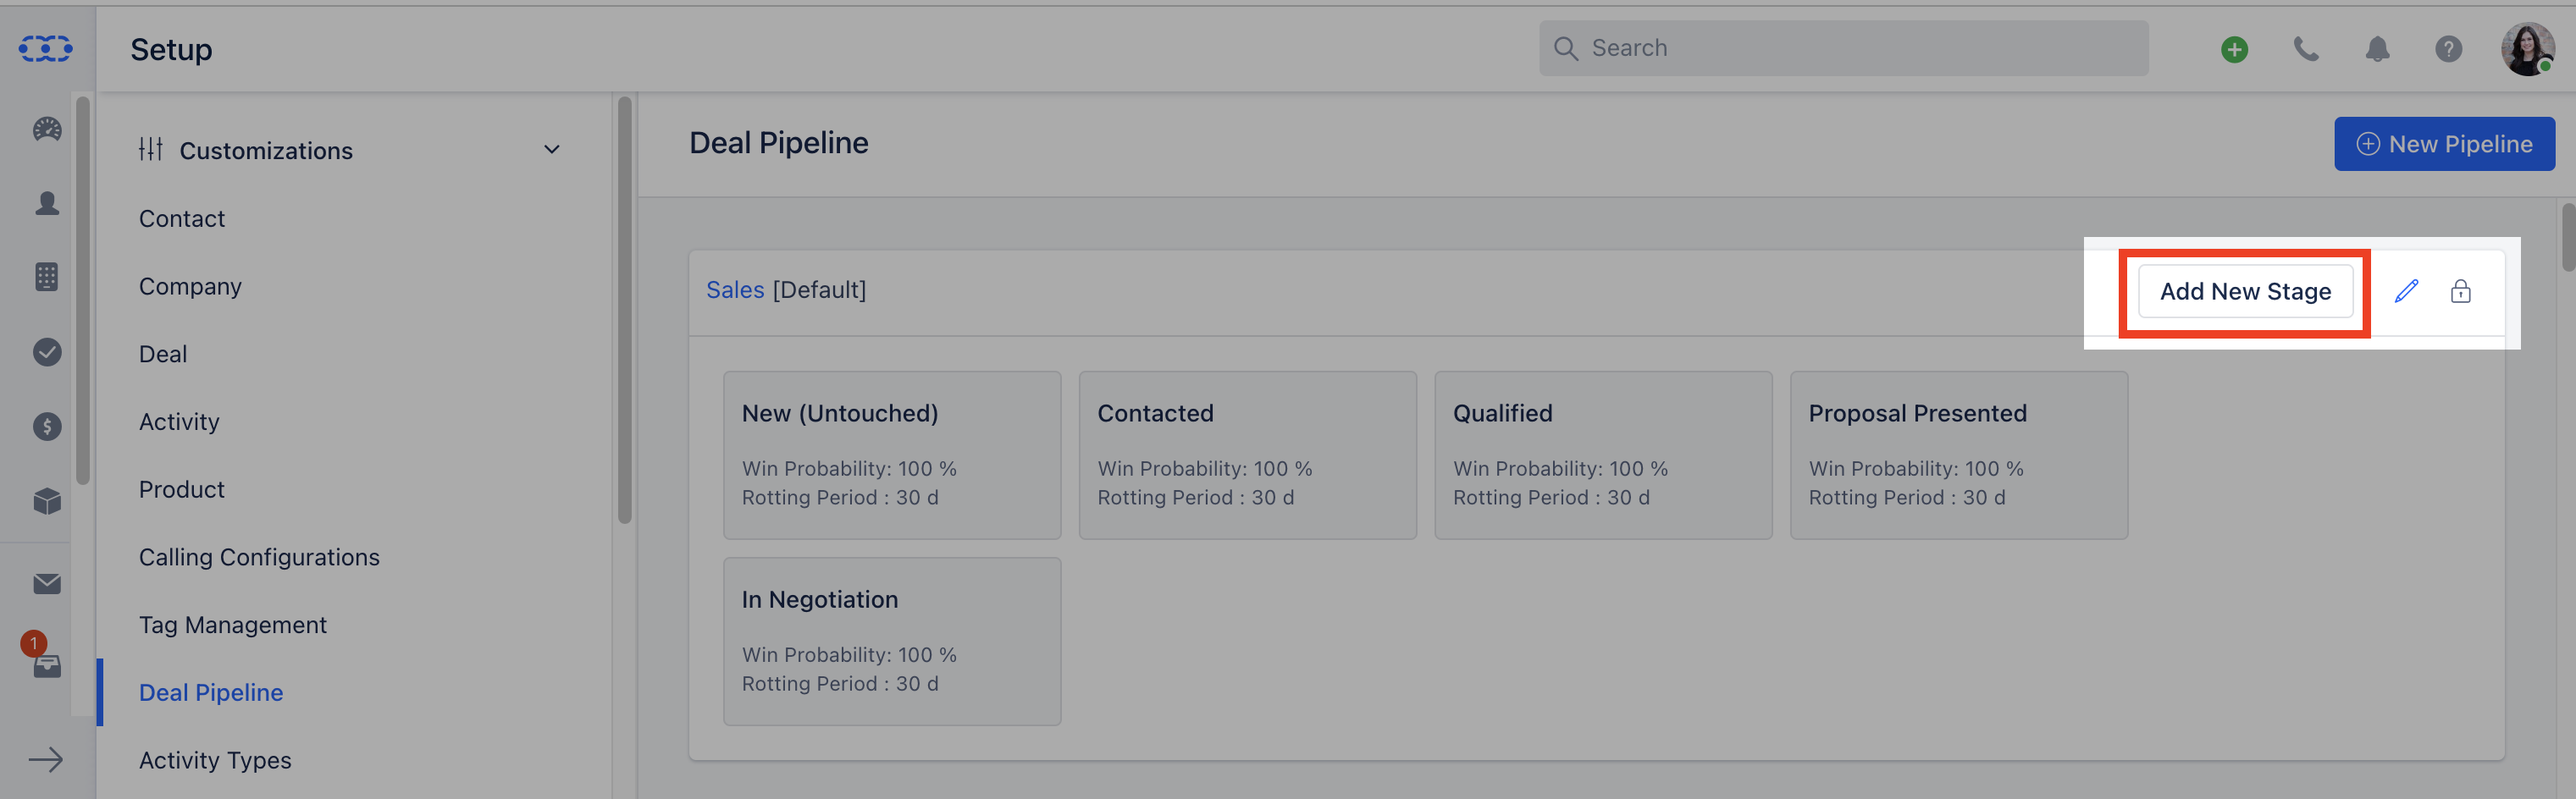This screenshot has height=799, width=2576.
Task: Toggle the lock icon on Sales pipeline
Action: (x=2460, y=291)
